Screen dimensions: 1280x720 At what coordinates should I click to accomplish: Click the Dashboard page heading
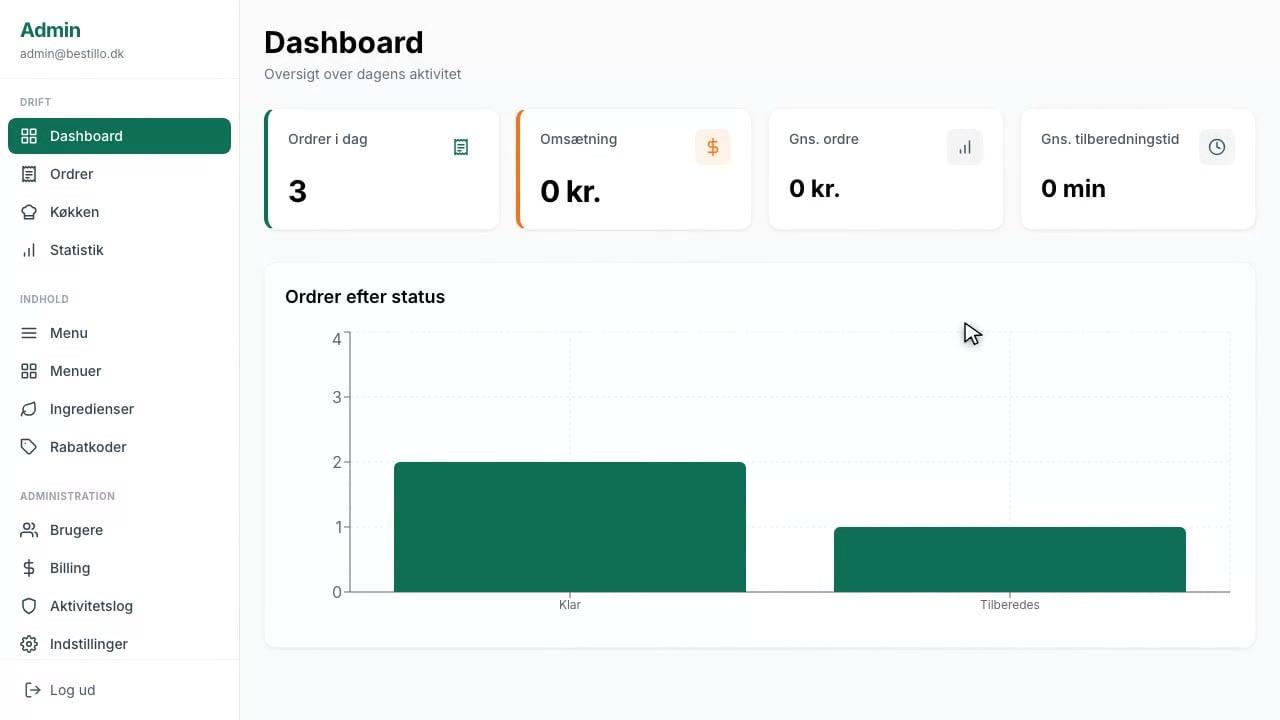pos(344,42)
